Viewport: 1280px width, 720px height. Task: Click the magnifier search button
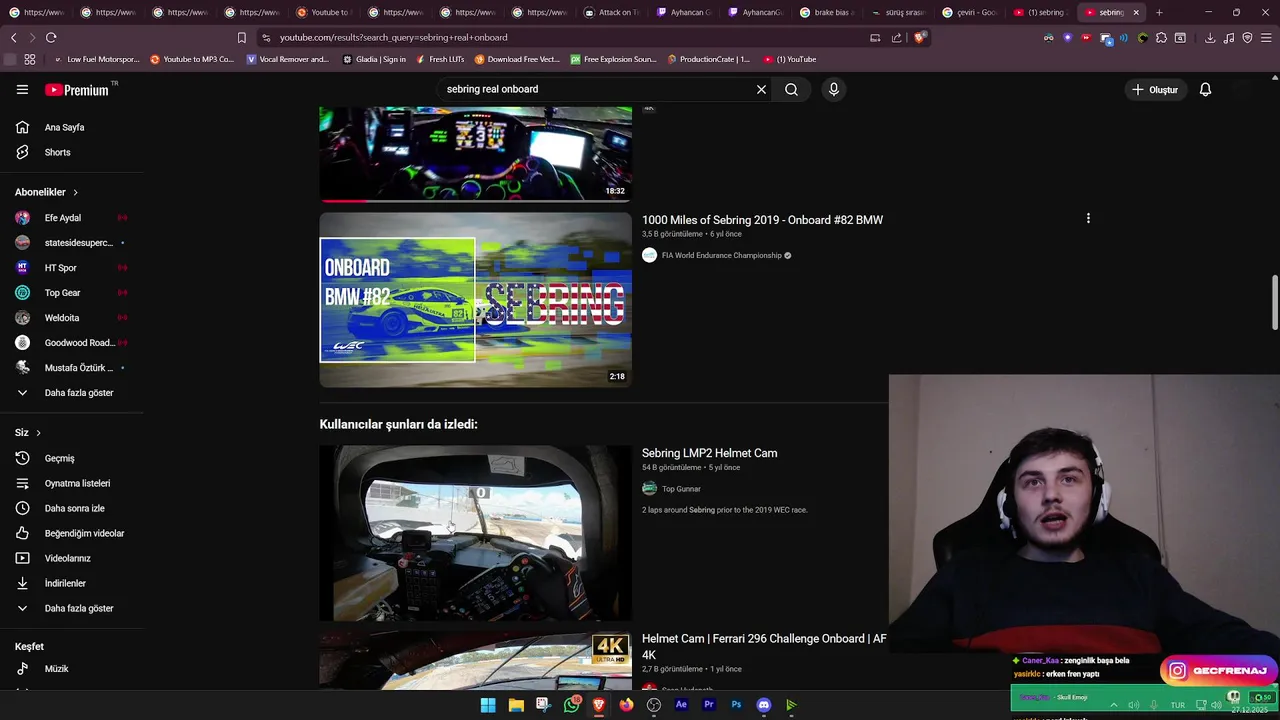pos(791,89)
